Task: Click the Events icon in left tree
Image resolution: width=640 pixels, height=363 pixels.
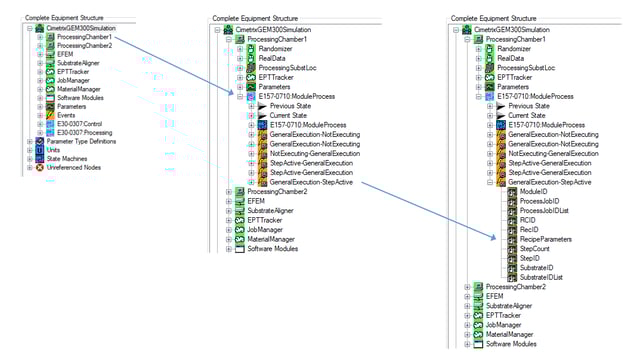Action: click(x=50, y=115)
